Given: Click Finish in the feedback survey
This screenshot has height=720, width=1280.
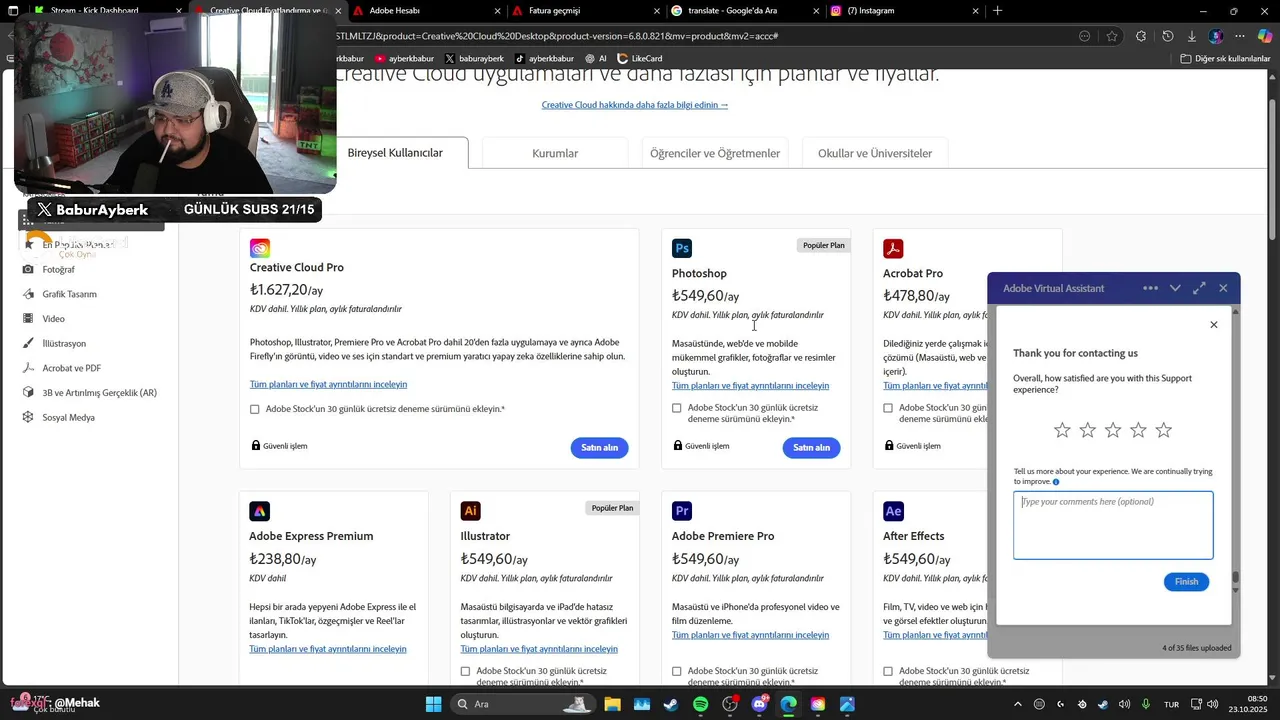Looking at the screenshot, I should point(1186,582).
